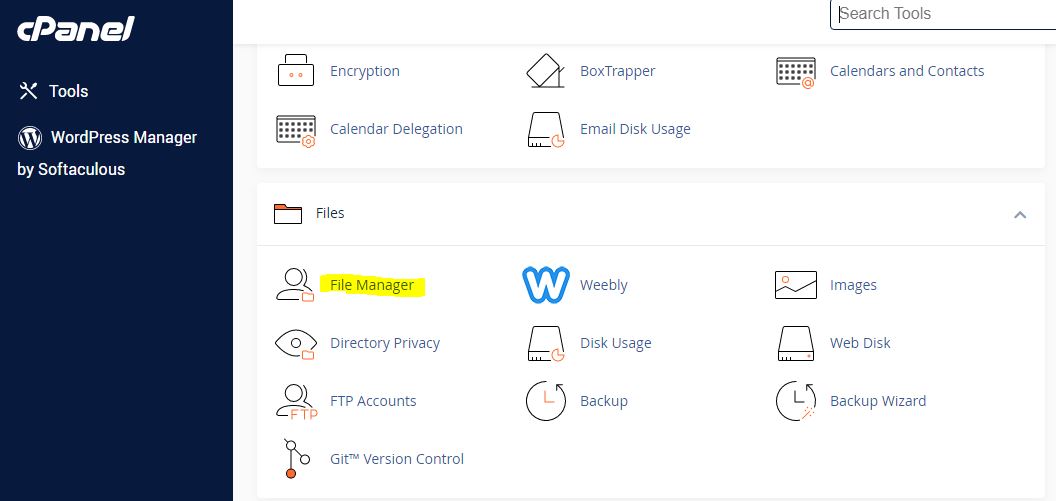The height and width of the screenshot is (501, 1056).
Task: Click the Backup Wizard icon
Action: [x=796, y=401]
